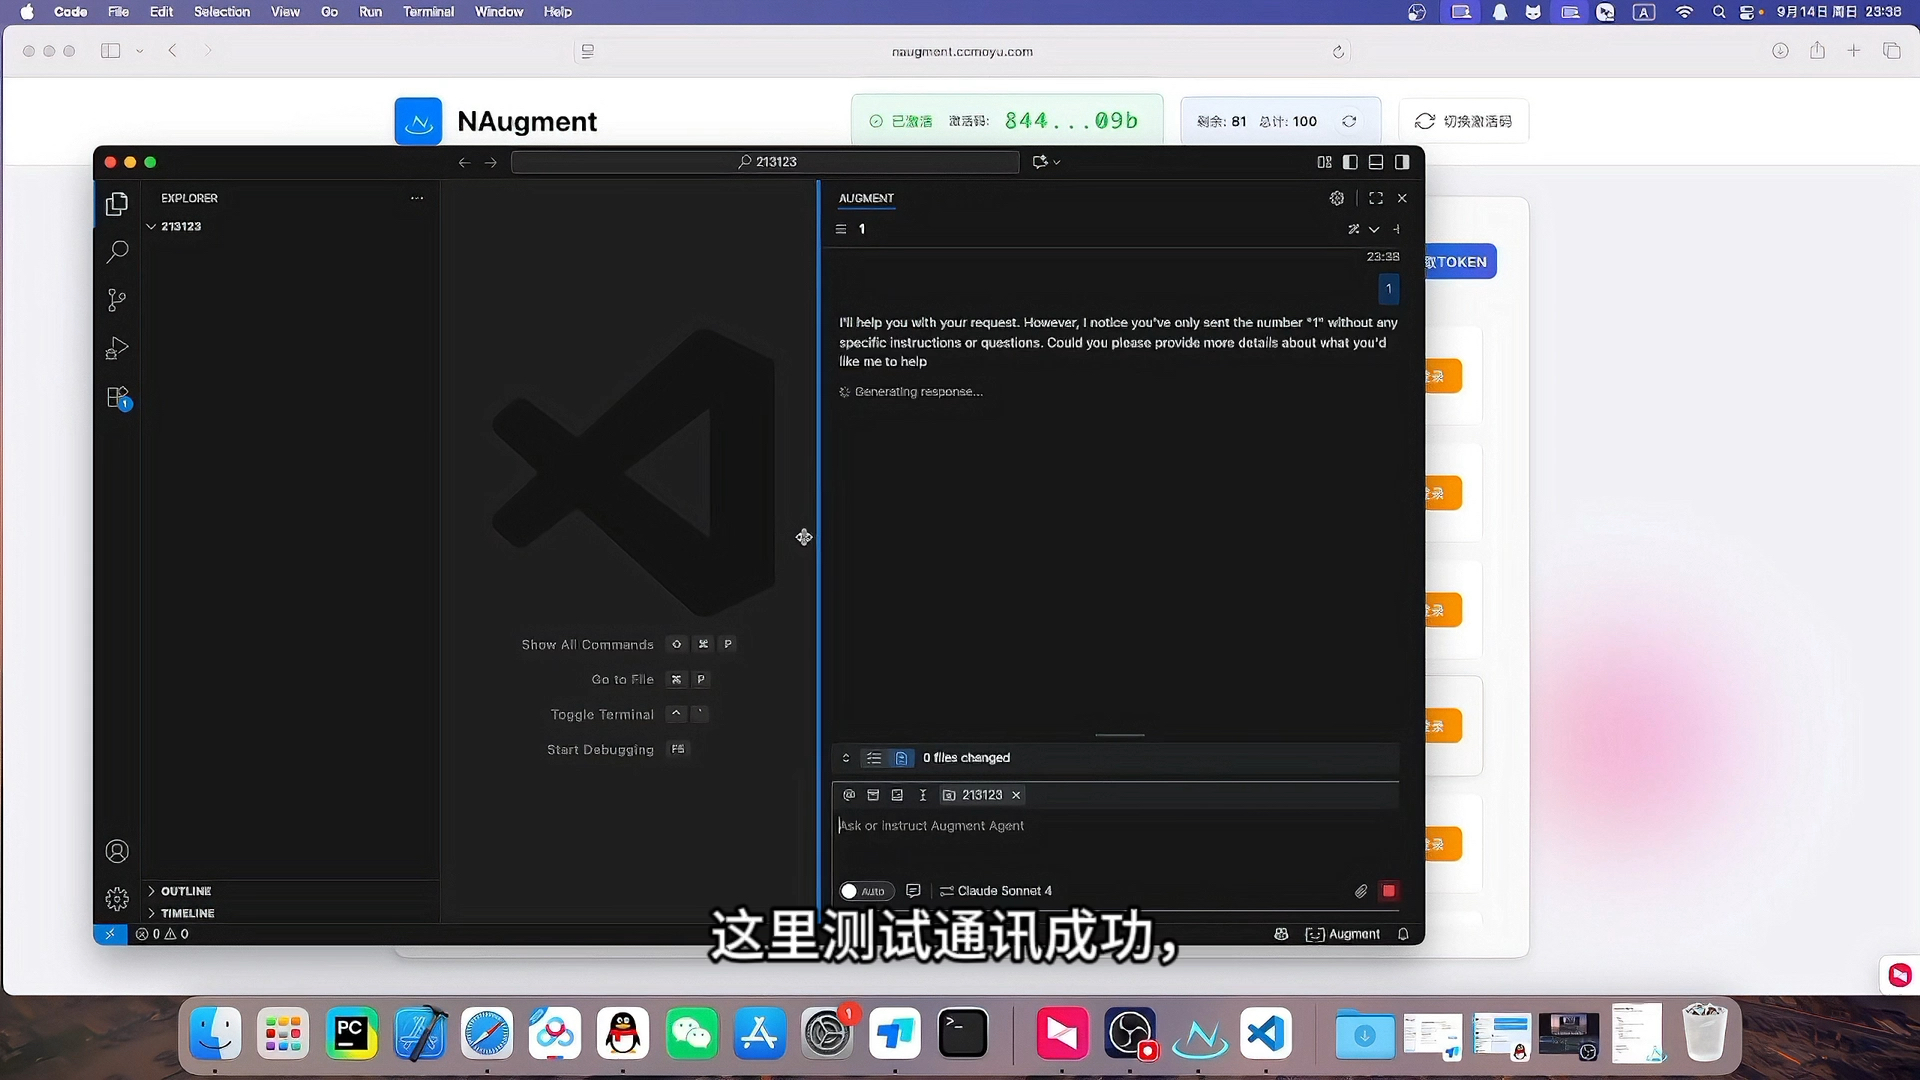Click the Augment status bar button
1920x1080 pixels.
point(1343,934)
